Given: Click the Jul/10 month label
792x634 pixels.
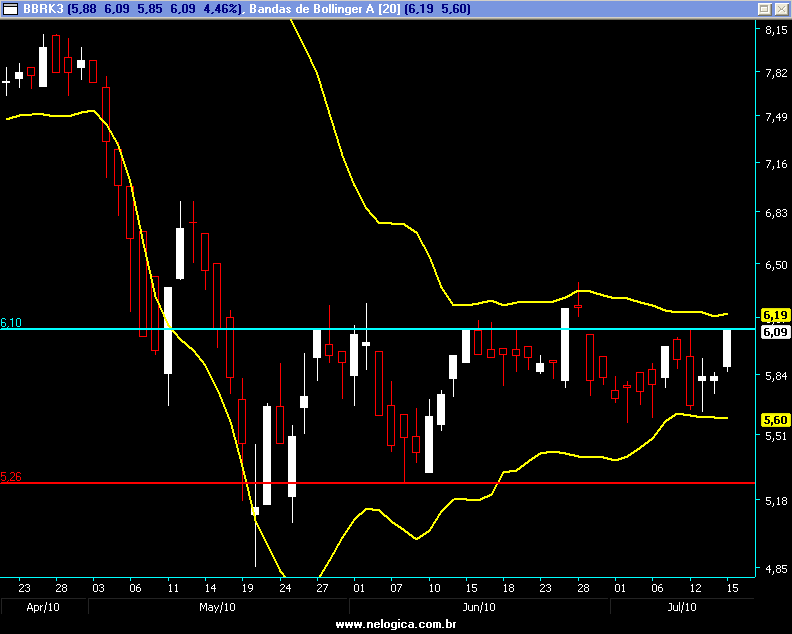Looking at the screenshot, I should (x=682, y=607).
